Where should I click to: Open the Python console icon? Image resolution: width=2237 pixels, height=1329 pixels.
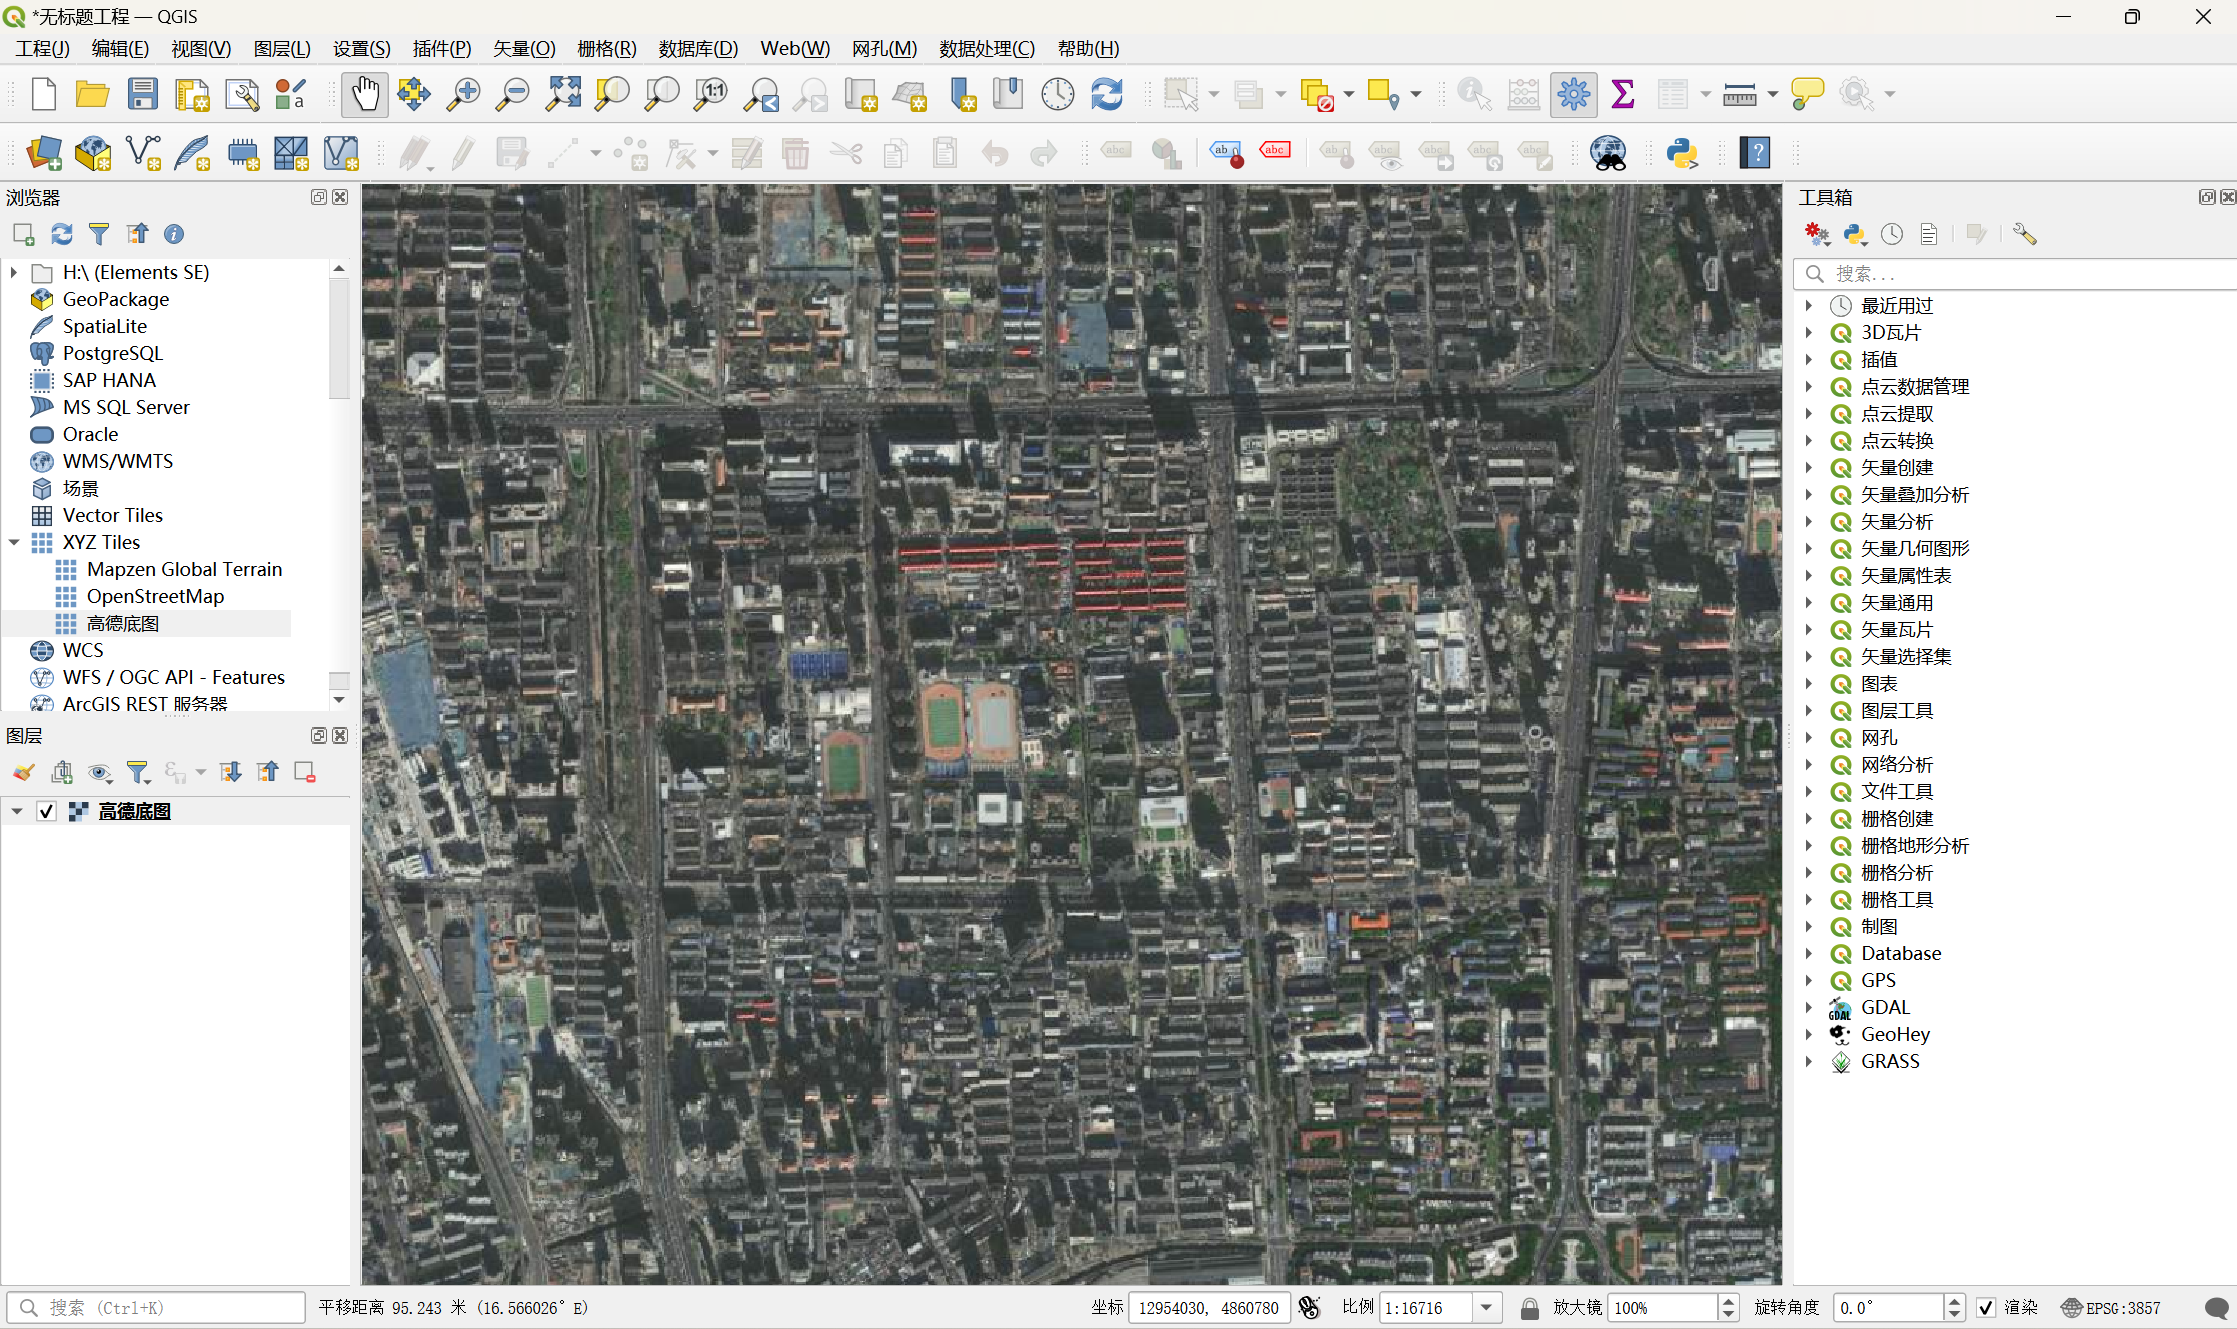[x=1682, y=154]
